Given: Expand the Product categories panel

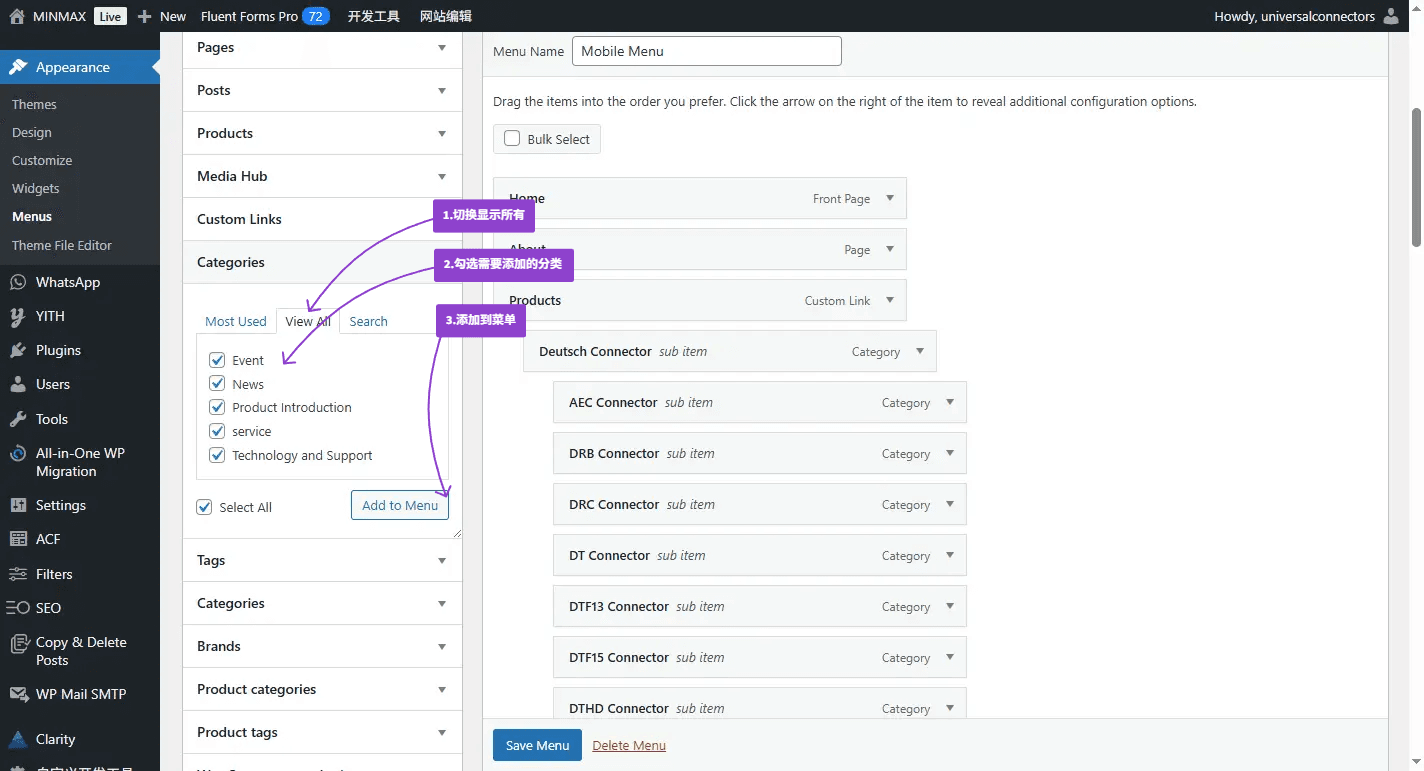Looking at the screenshot, I should tap(442, 689).
